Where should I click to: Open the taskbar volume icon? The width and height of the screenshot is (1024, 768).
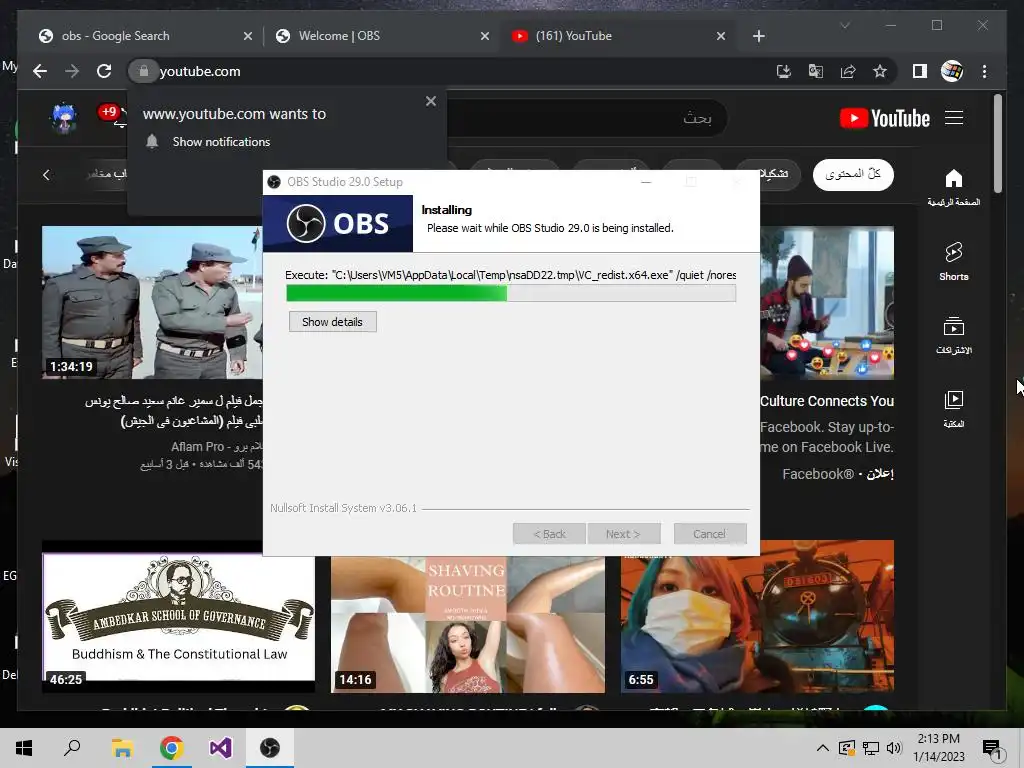point(894,748)
